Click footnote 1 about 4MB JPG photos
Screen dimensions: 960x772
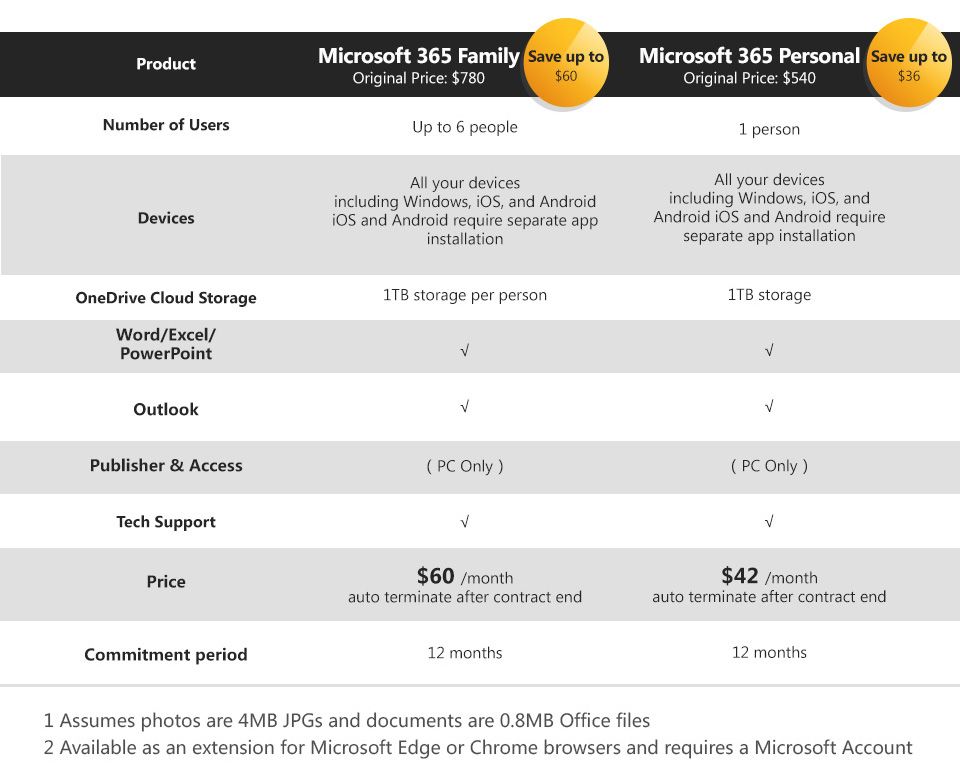(347, 720)
